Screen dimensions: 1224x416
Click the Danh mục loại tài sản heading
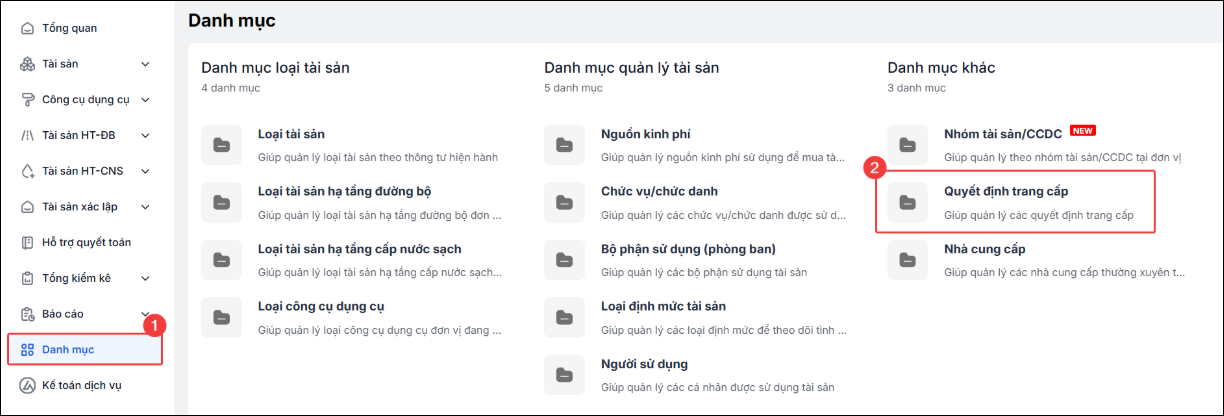click(275, 68)
